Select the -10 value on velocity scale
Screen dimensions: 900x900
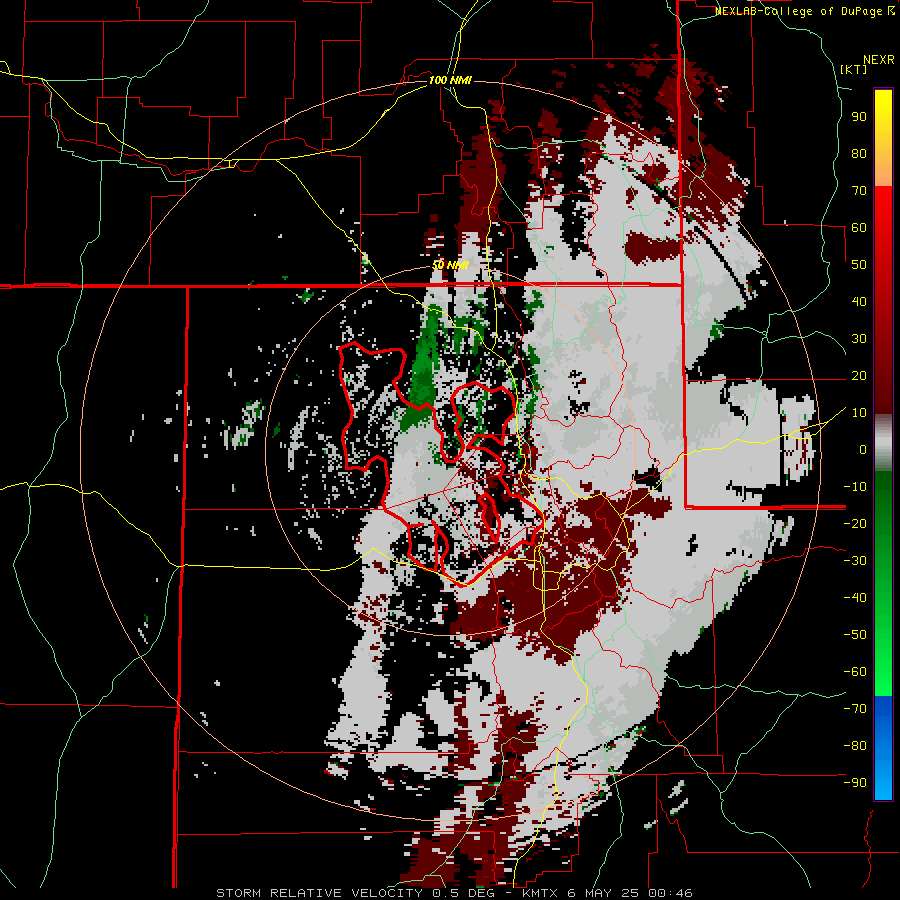click(x=855, y=487)
